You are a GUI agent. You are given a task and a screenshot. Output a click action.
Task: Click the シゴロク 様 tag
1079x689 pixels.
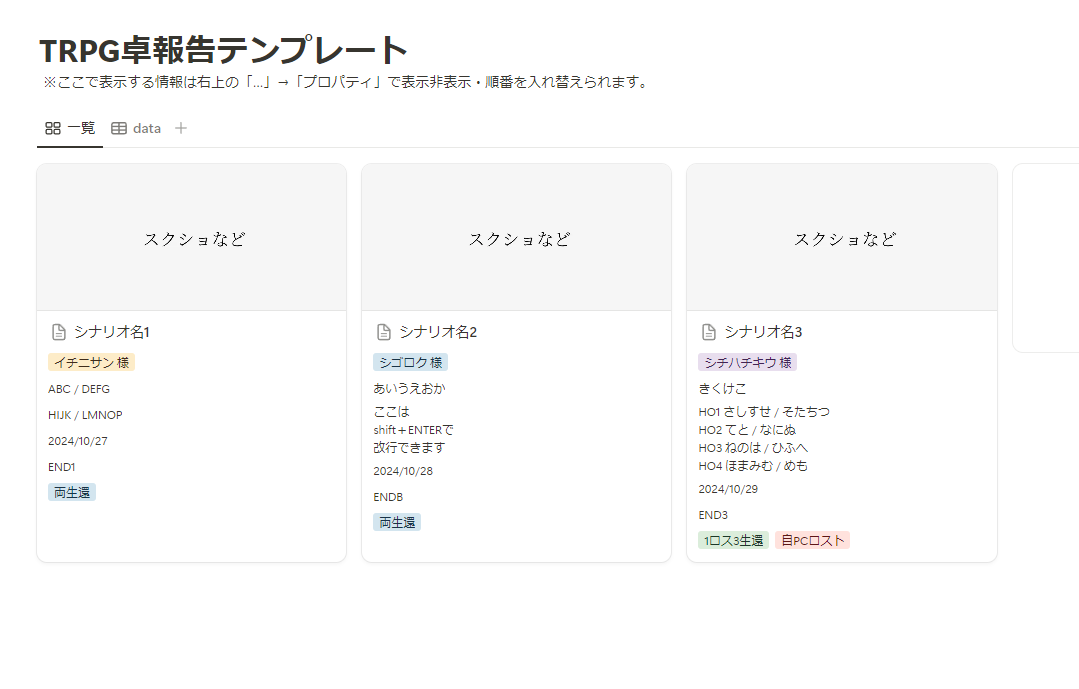411,362
